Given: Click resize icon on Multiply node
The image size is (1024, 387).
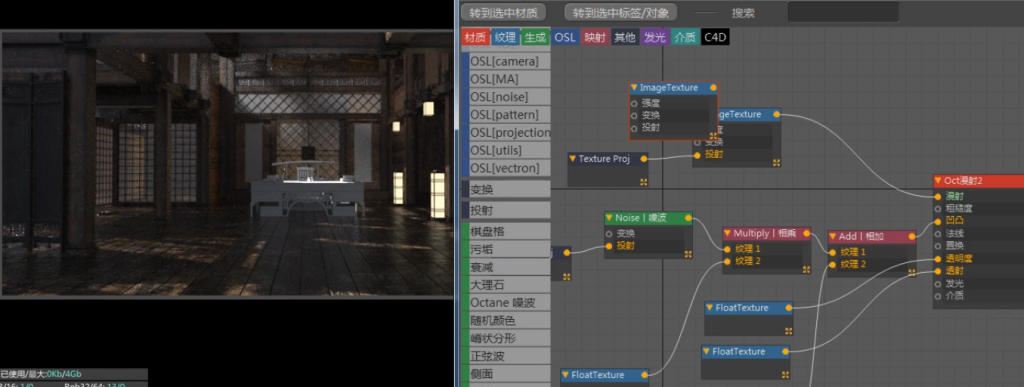Looking at the screenshot, I should (807, 269).
